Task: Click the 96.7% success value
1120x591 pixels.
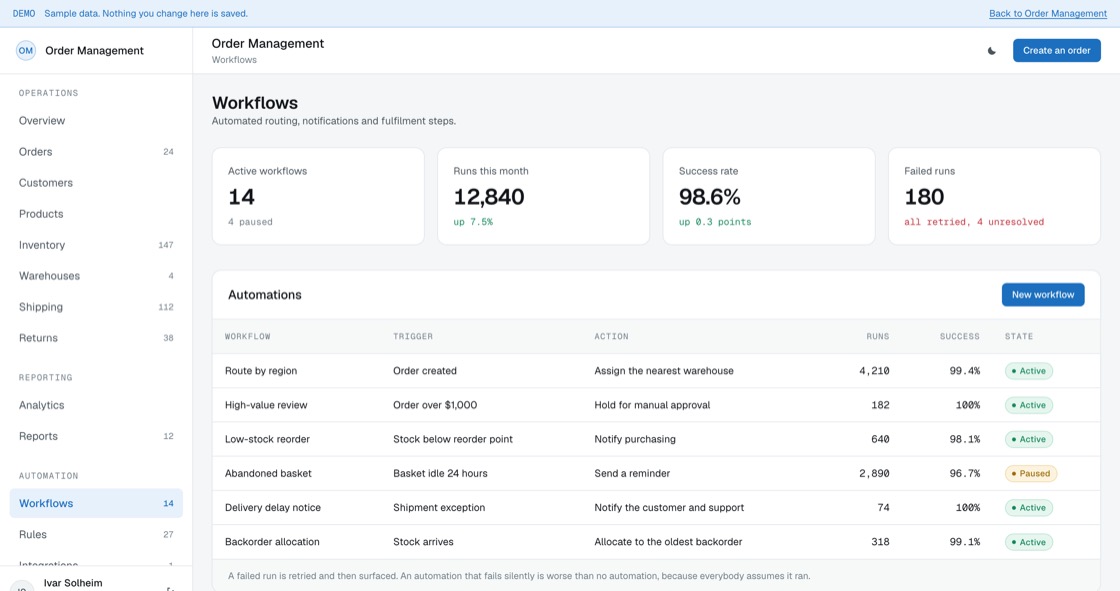Action: pos(965,473)
